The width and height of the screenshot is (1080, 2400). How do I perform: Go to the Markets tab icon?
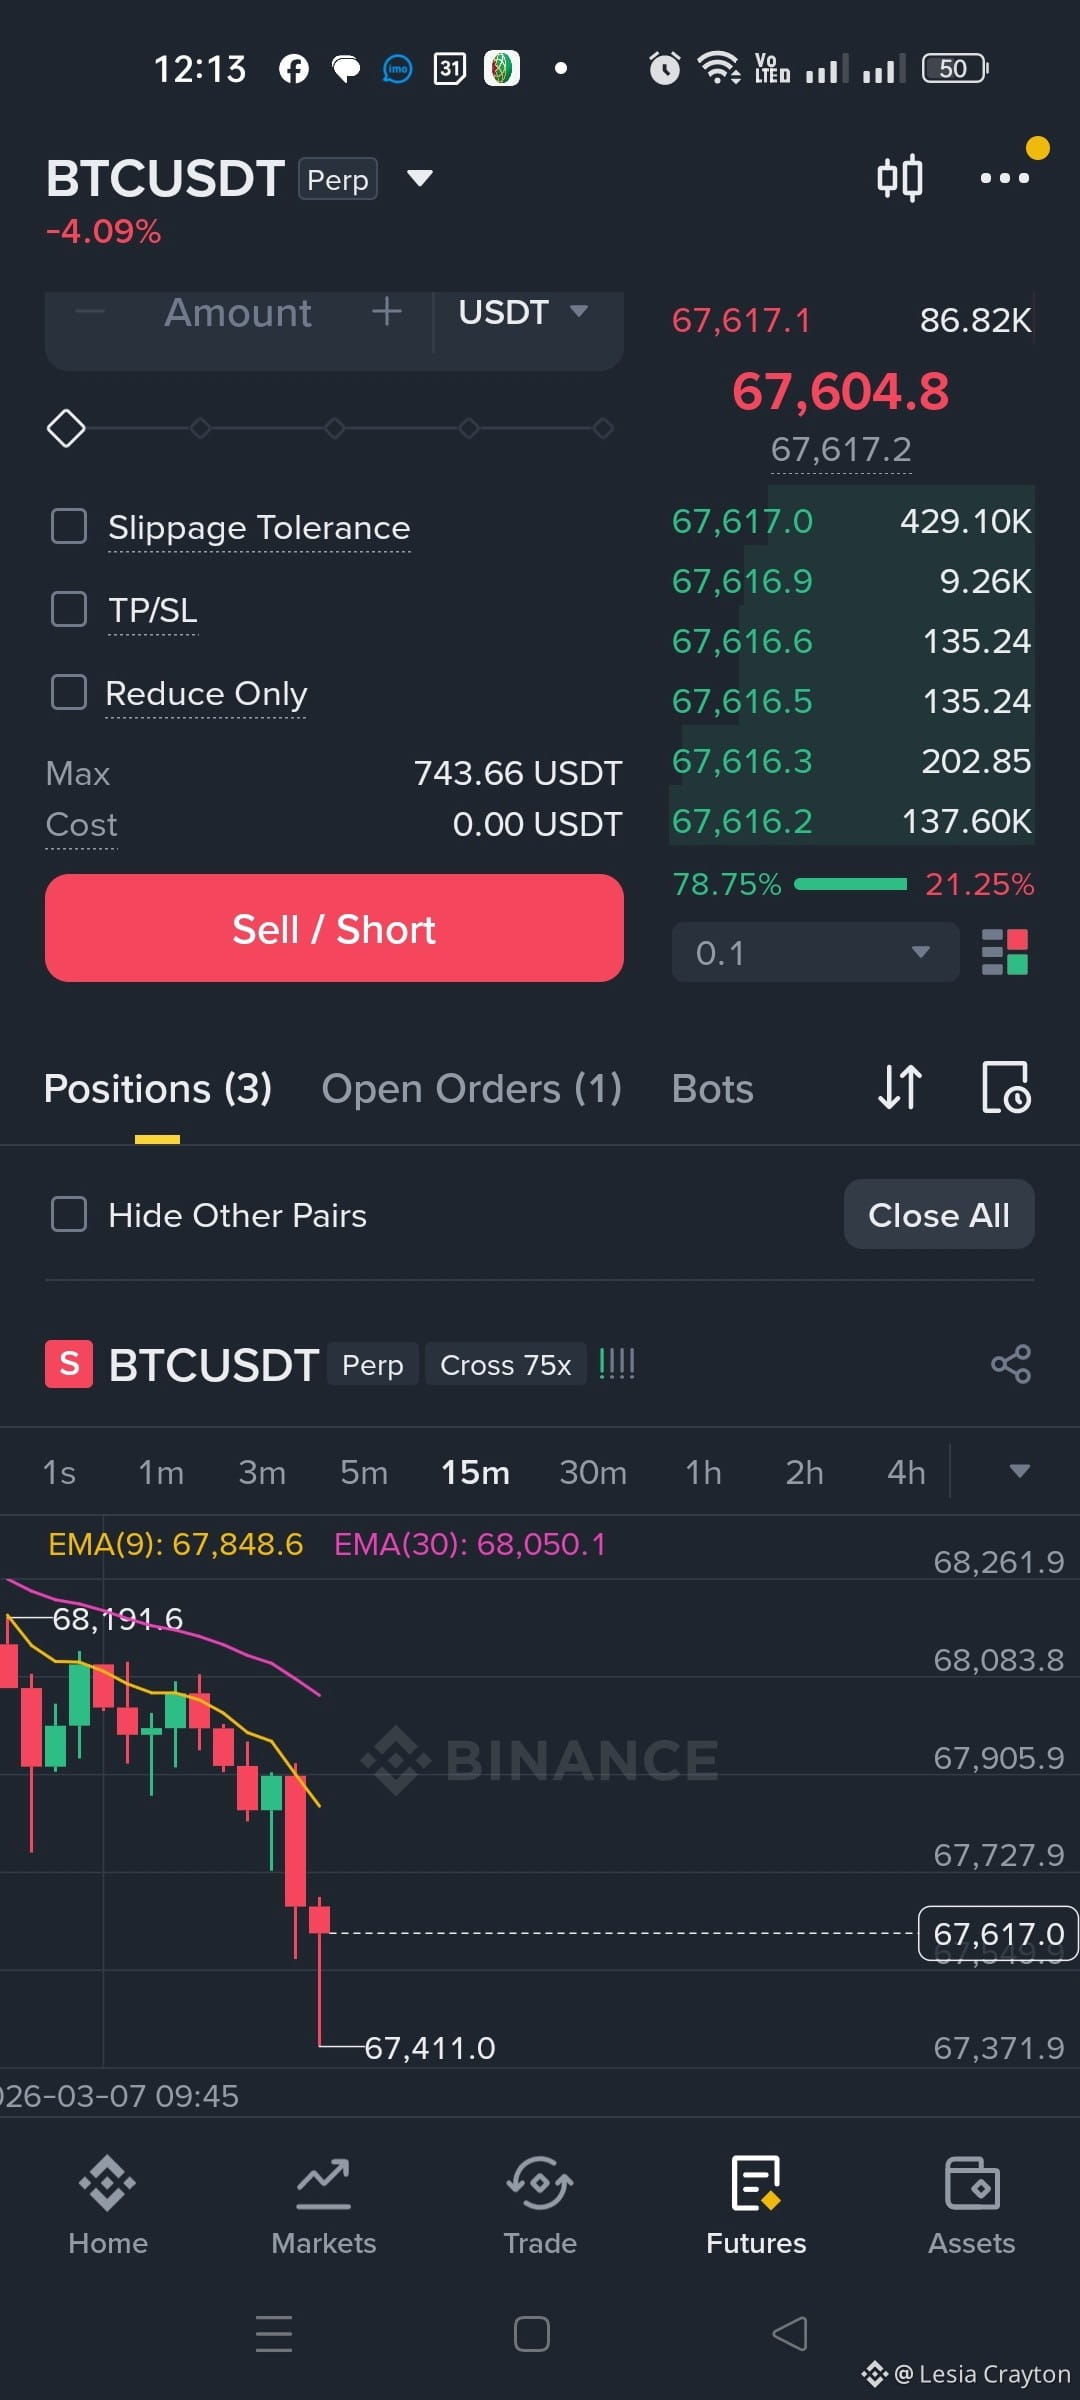(x=323, y=2183)
